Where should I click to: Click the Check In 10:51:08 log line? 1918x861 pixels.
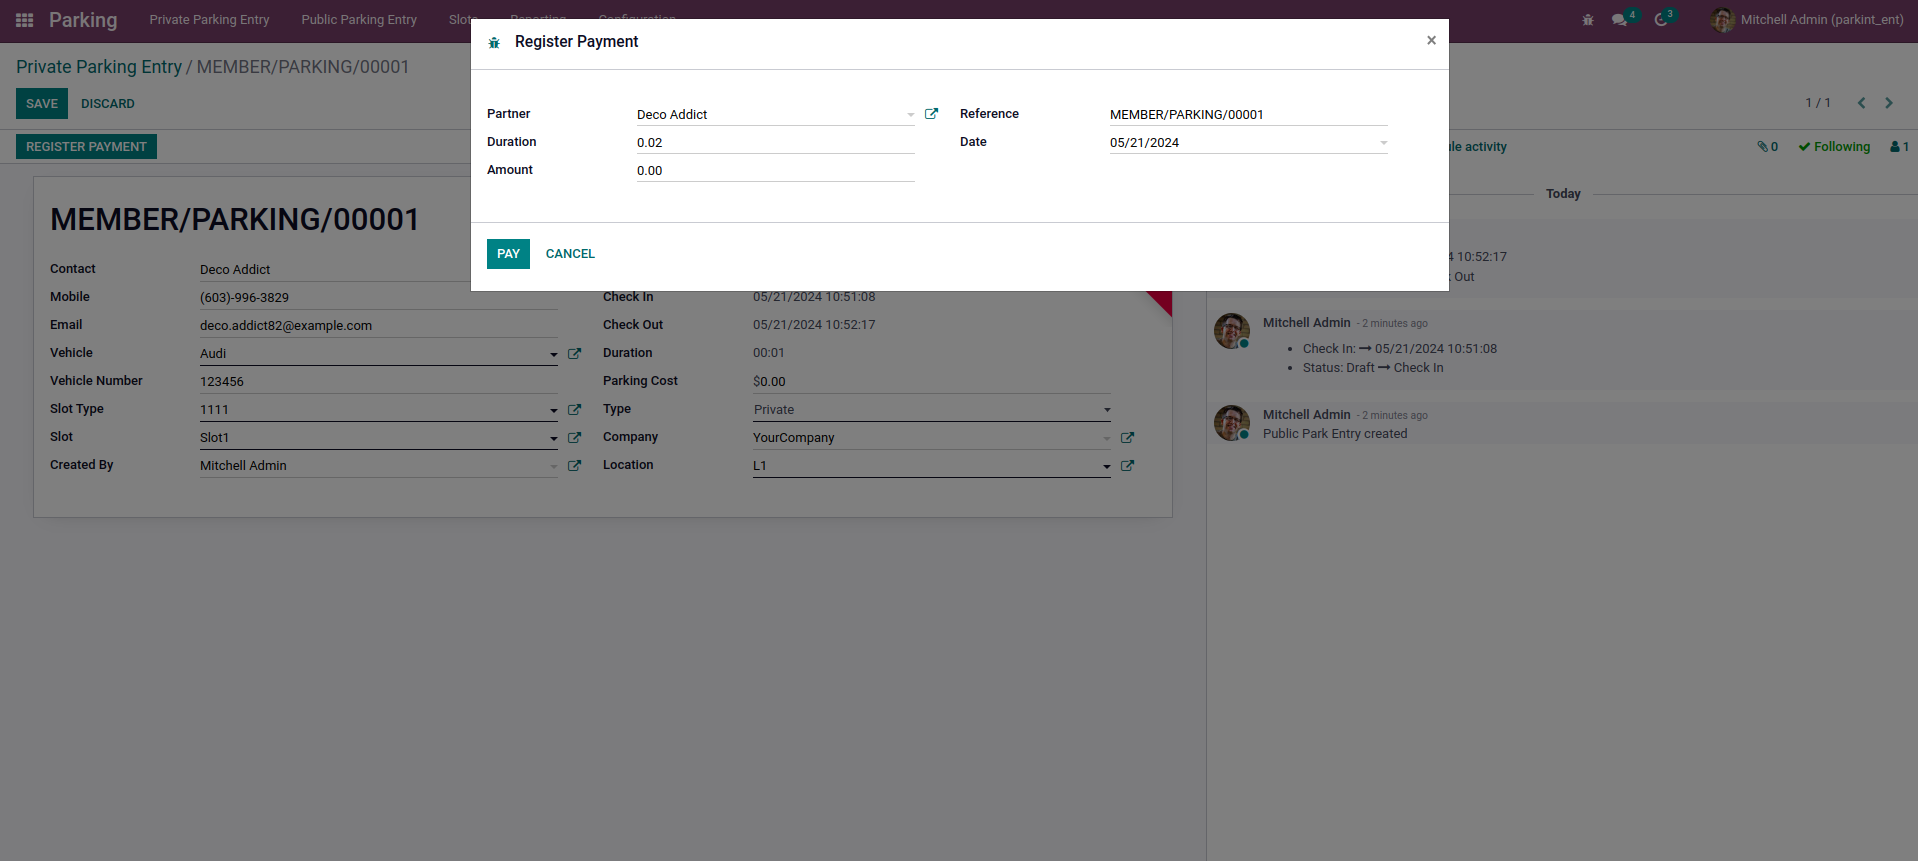tap(1400, 349)
